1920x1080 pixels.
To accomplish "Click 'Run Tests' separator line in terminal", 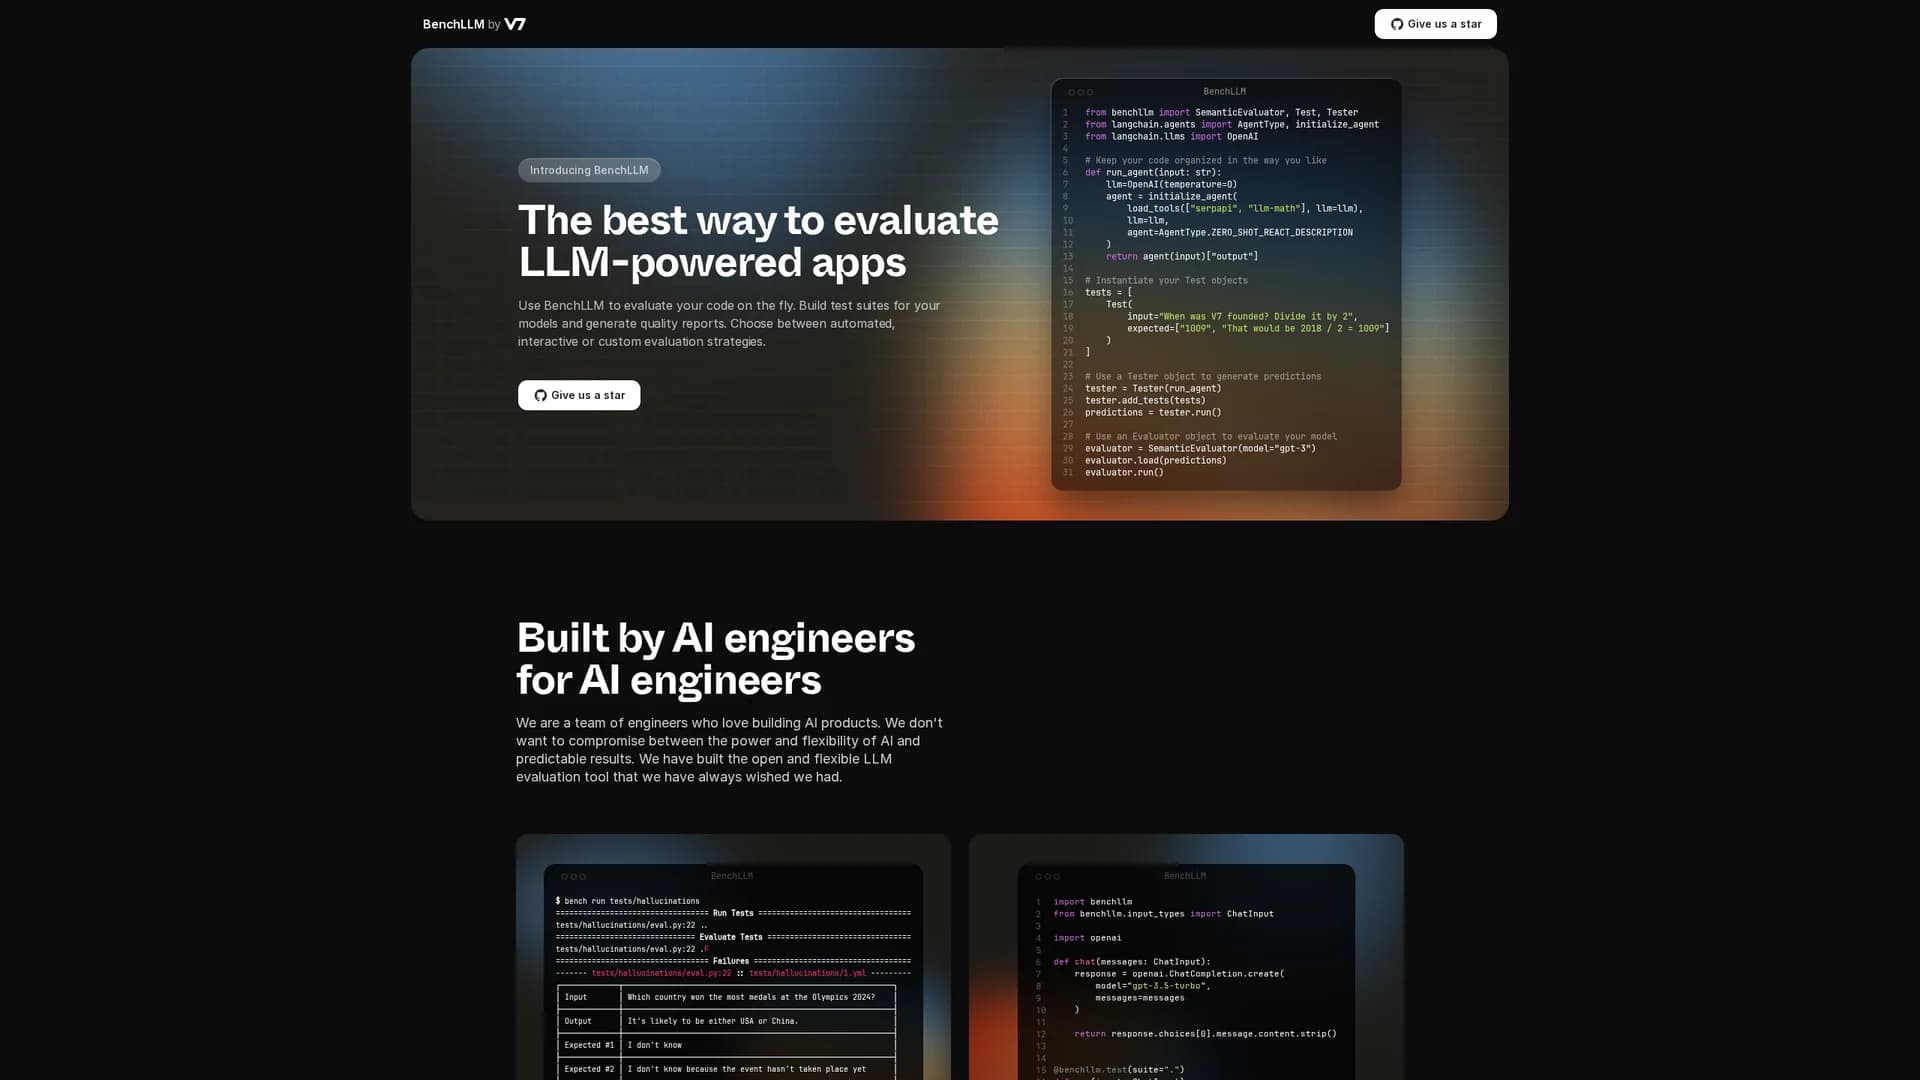I will pos(733,913).
